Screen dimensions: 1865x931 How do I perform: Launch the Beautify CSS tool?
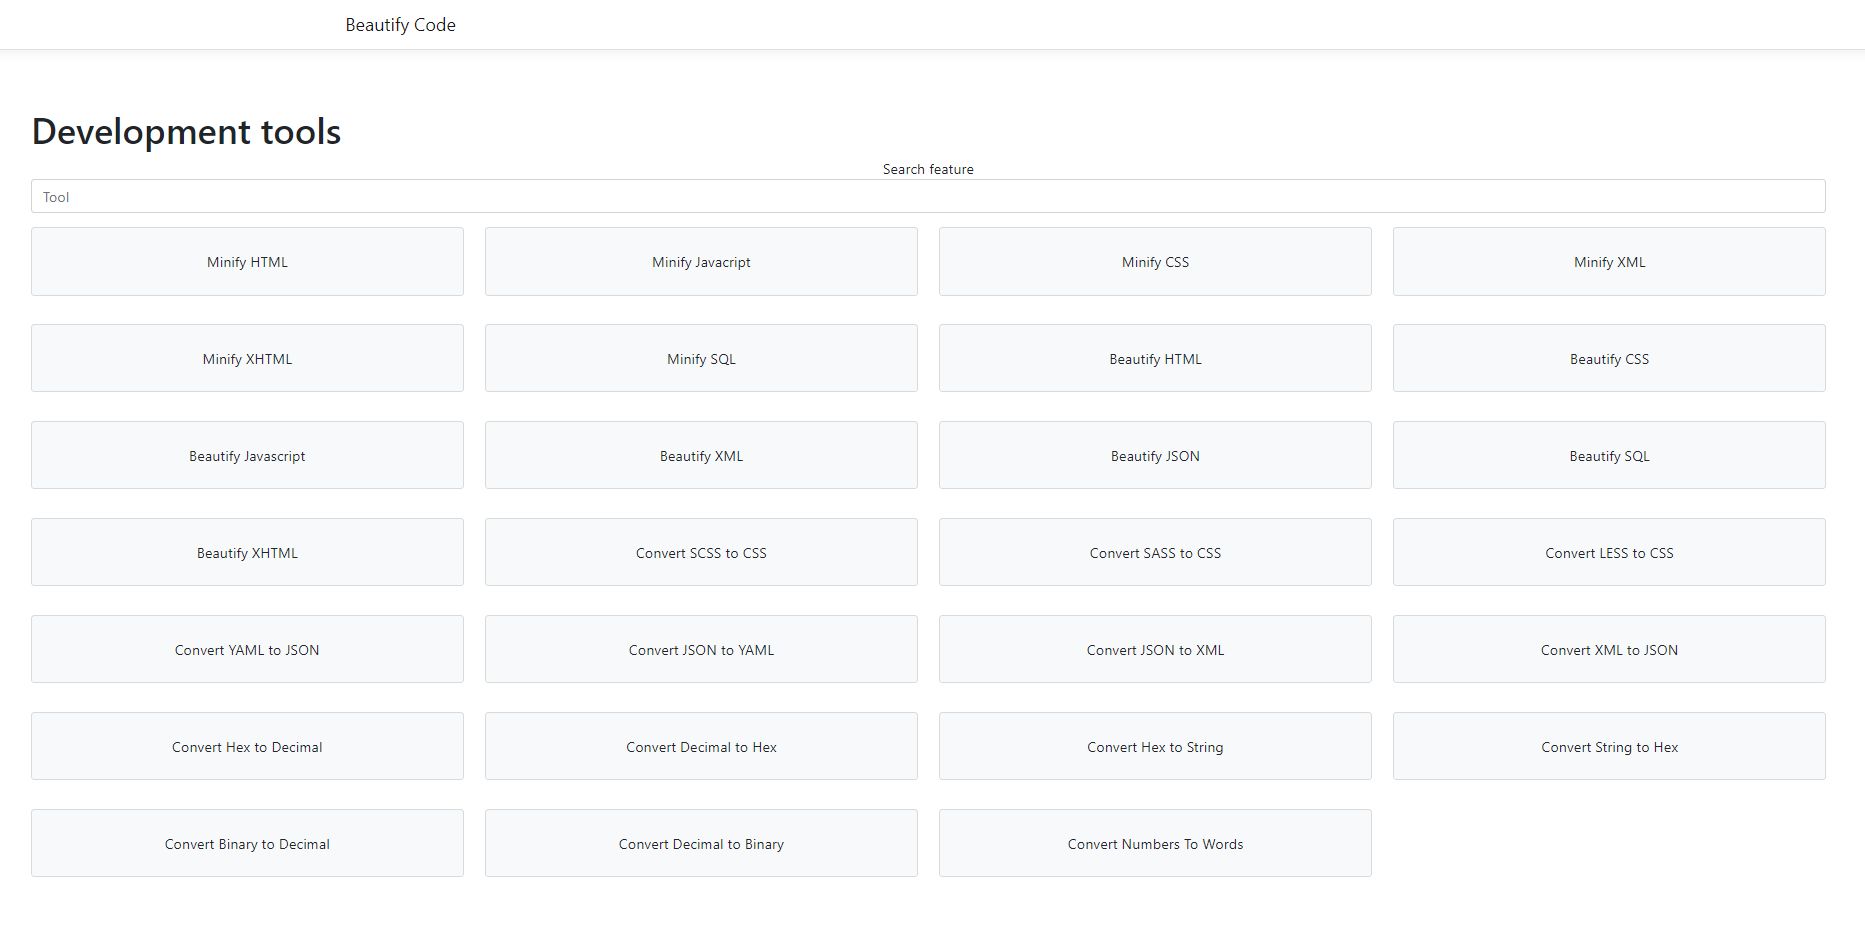[1608, 358]
